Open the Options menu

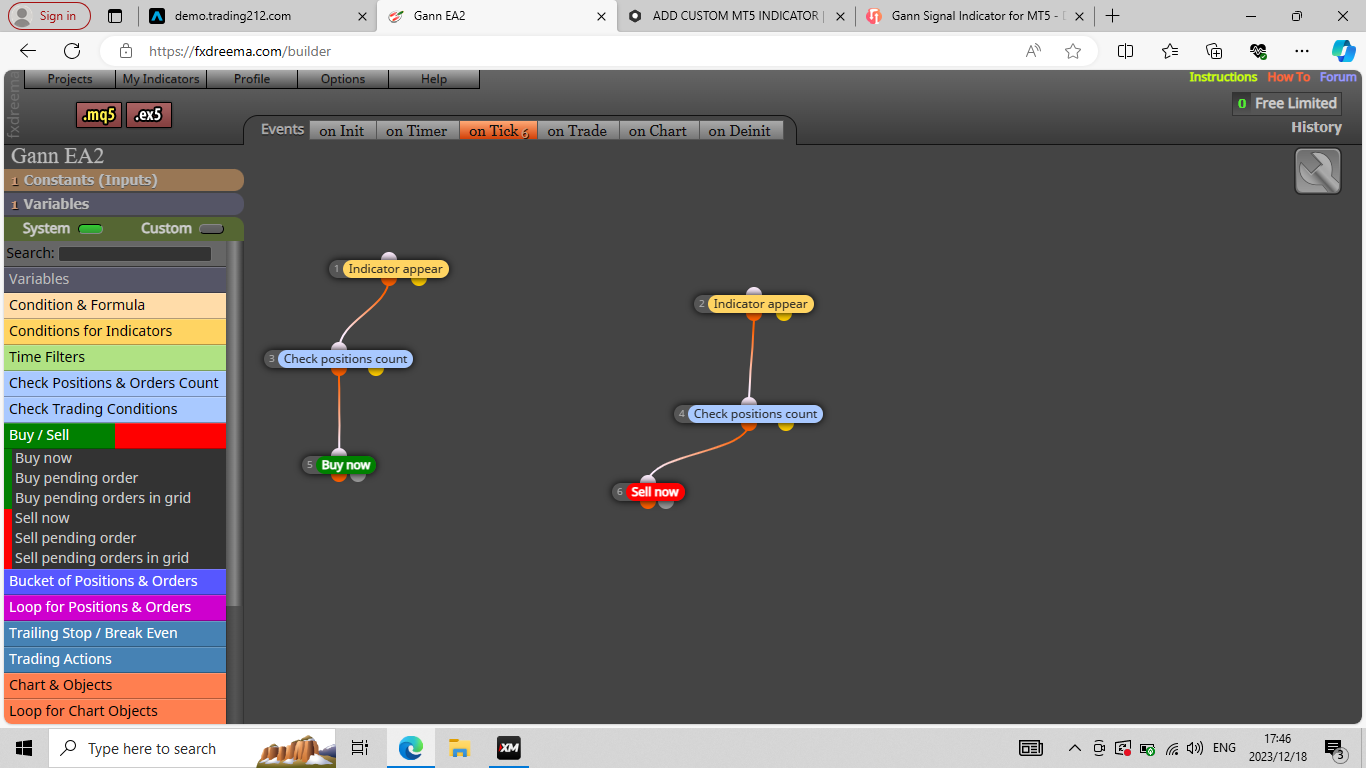[x=343, y=79]
